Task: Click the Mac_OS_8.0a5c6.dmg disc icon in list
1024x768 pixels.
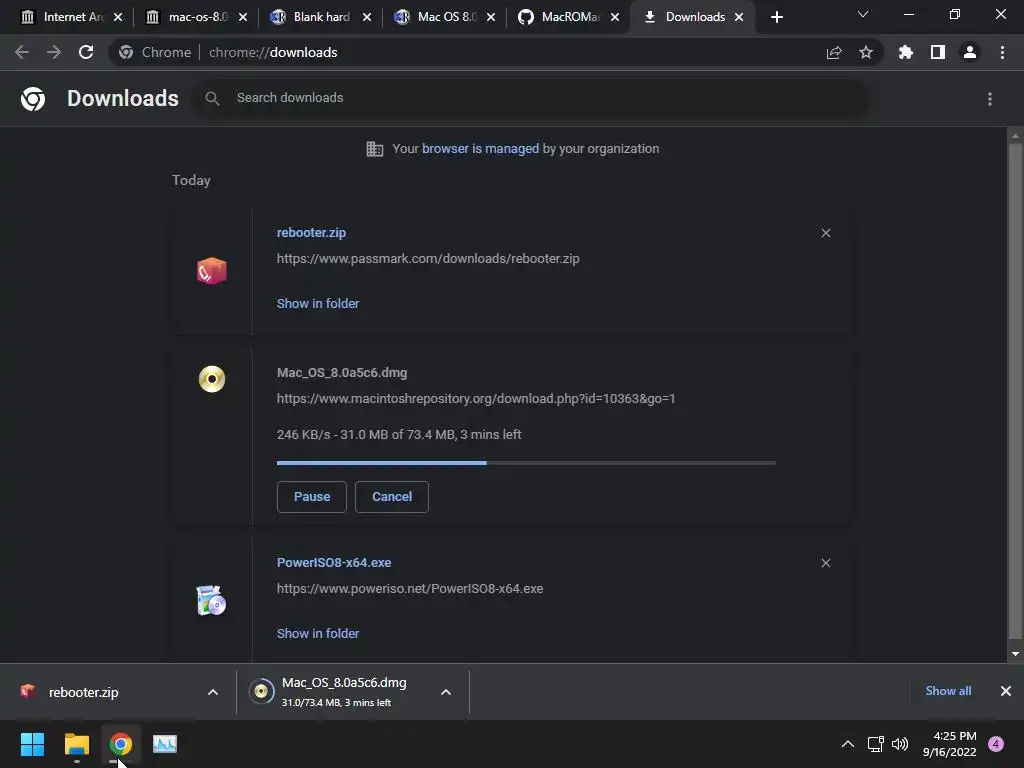Action: (212, 379)
